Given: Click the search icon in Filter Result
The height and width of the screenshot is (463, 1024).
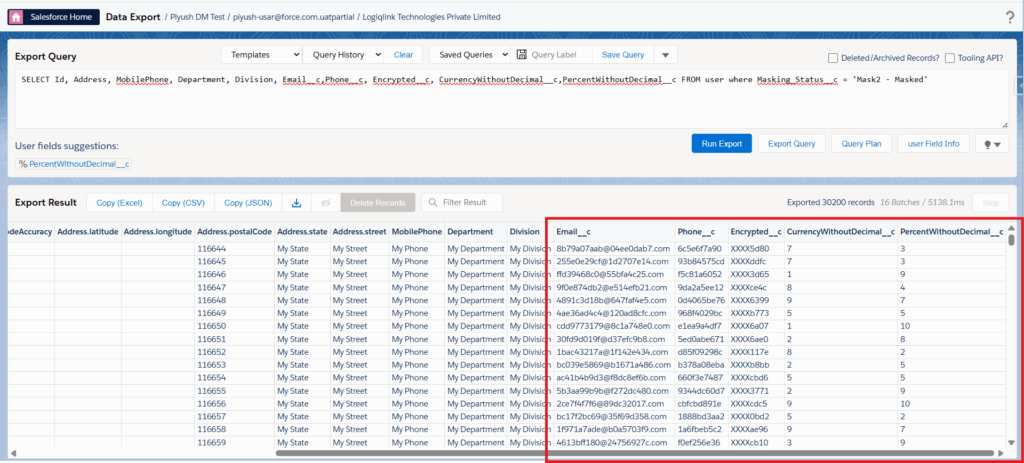Looking at the screenshot, I should [x=431, y=203].
